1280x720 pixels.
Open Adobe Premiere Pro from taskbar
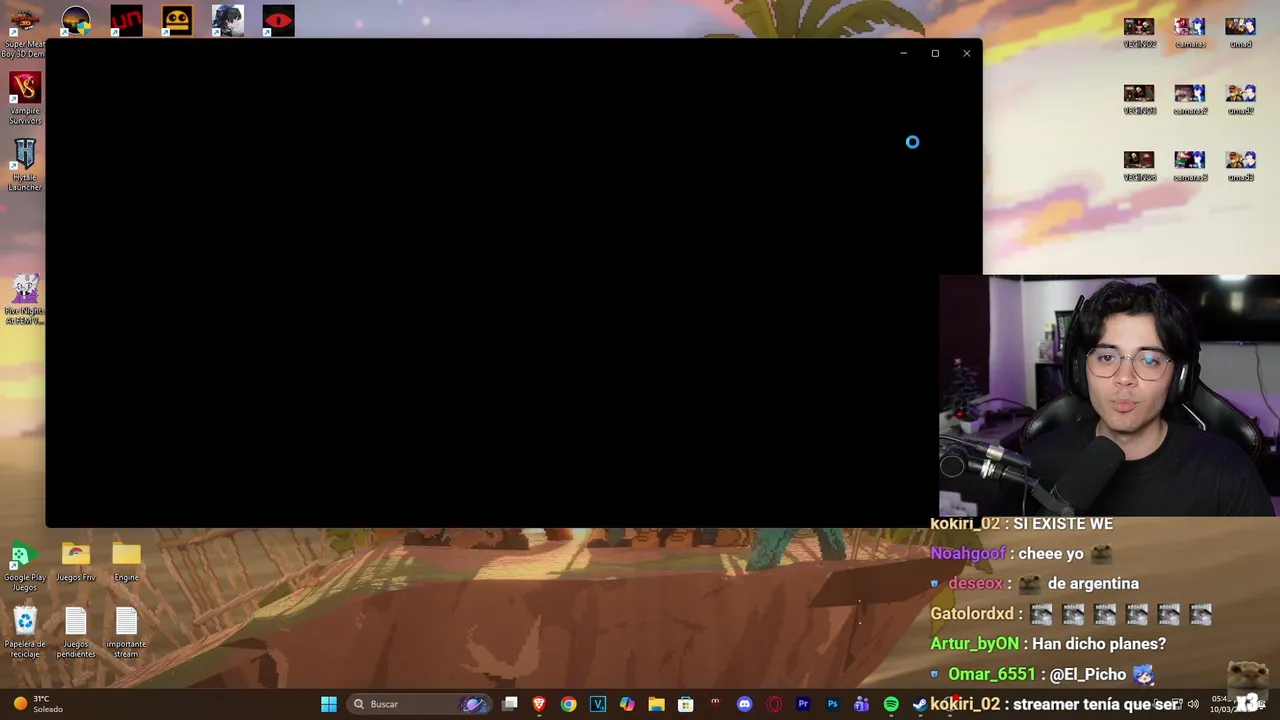803,704
